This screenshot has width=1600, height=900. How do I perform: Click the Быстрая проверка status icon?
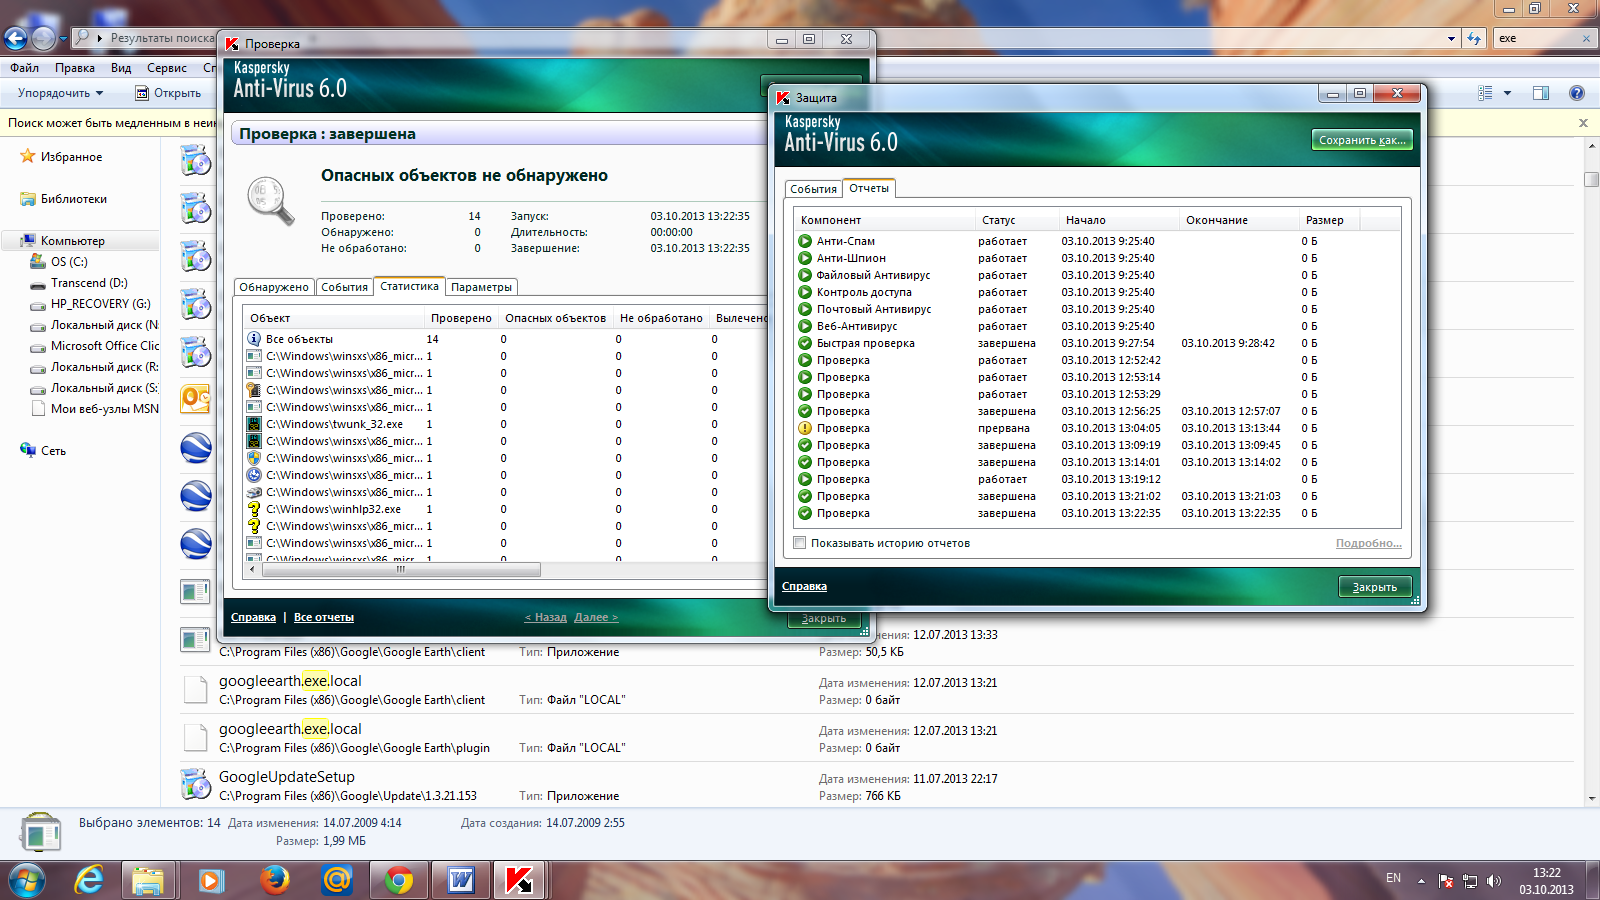pyautogui.click(x=805, y=343)
